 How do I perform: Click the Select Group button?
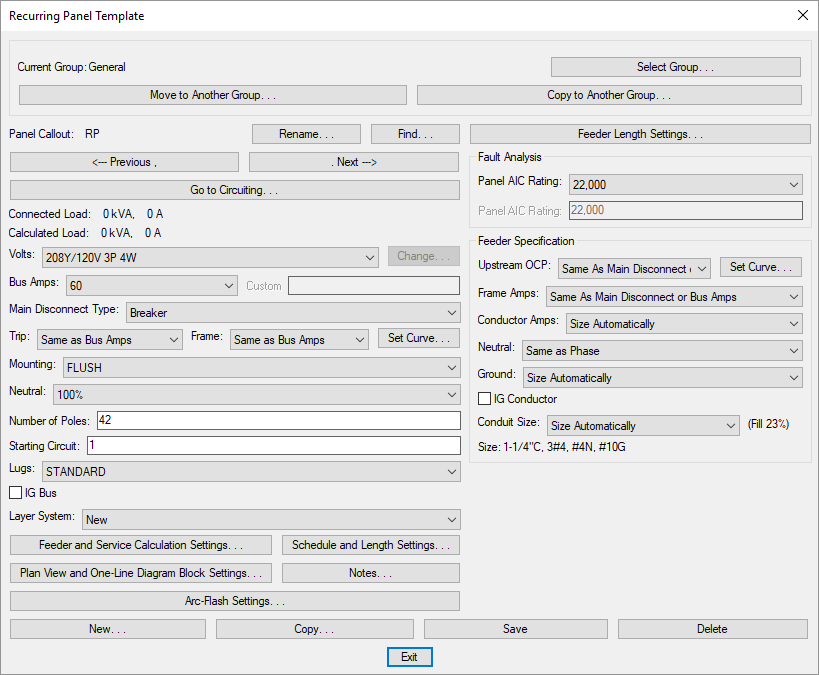click(675, 67)
